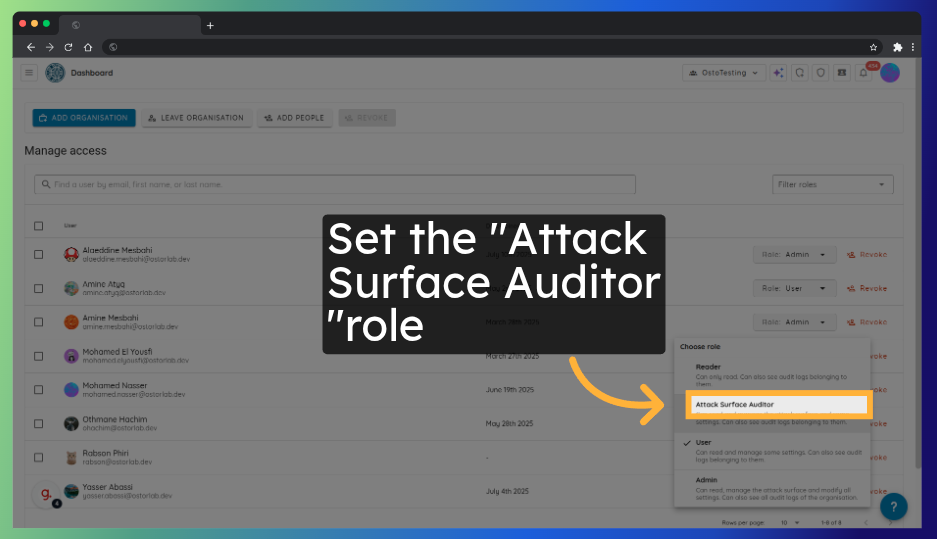Click the ADD ORGANISATION button
Viewport: 937px width, 539px height.
tap(84, 118)
